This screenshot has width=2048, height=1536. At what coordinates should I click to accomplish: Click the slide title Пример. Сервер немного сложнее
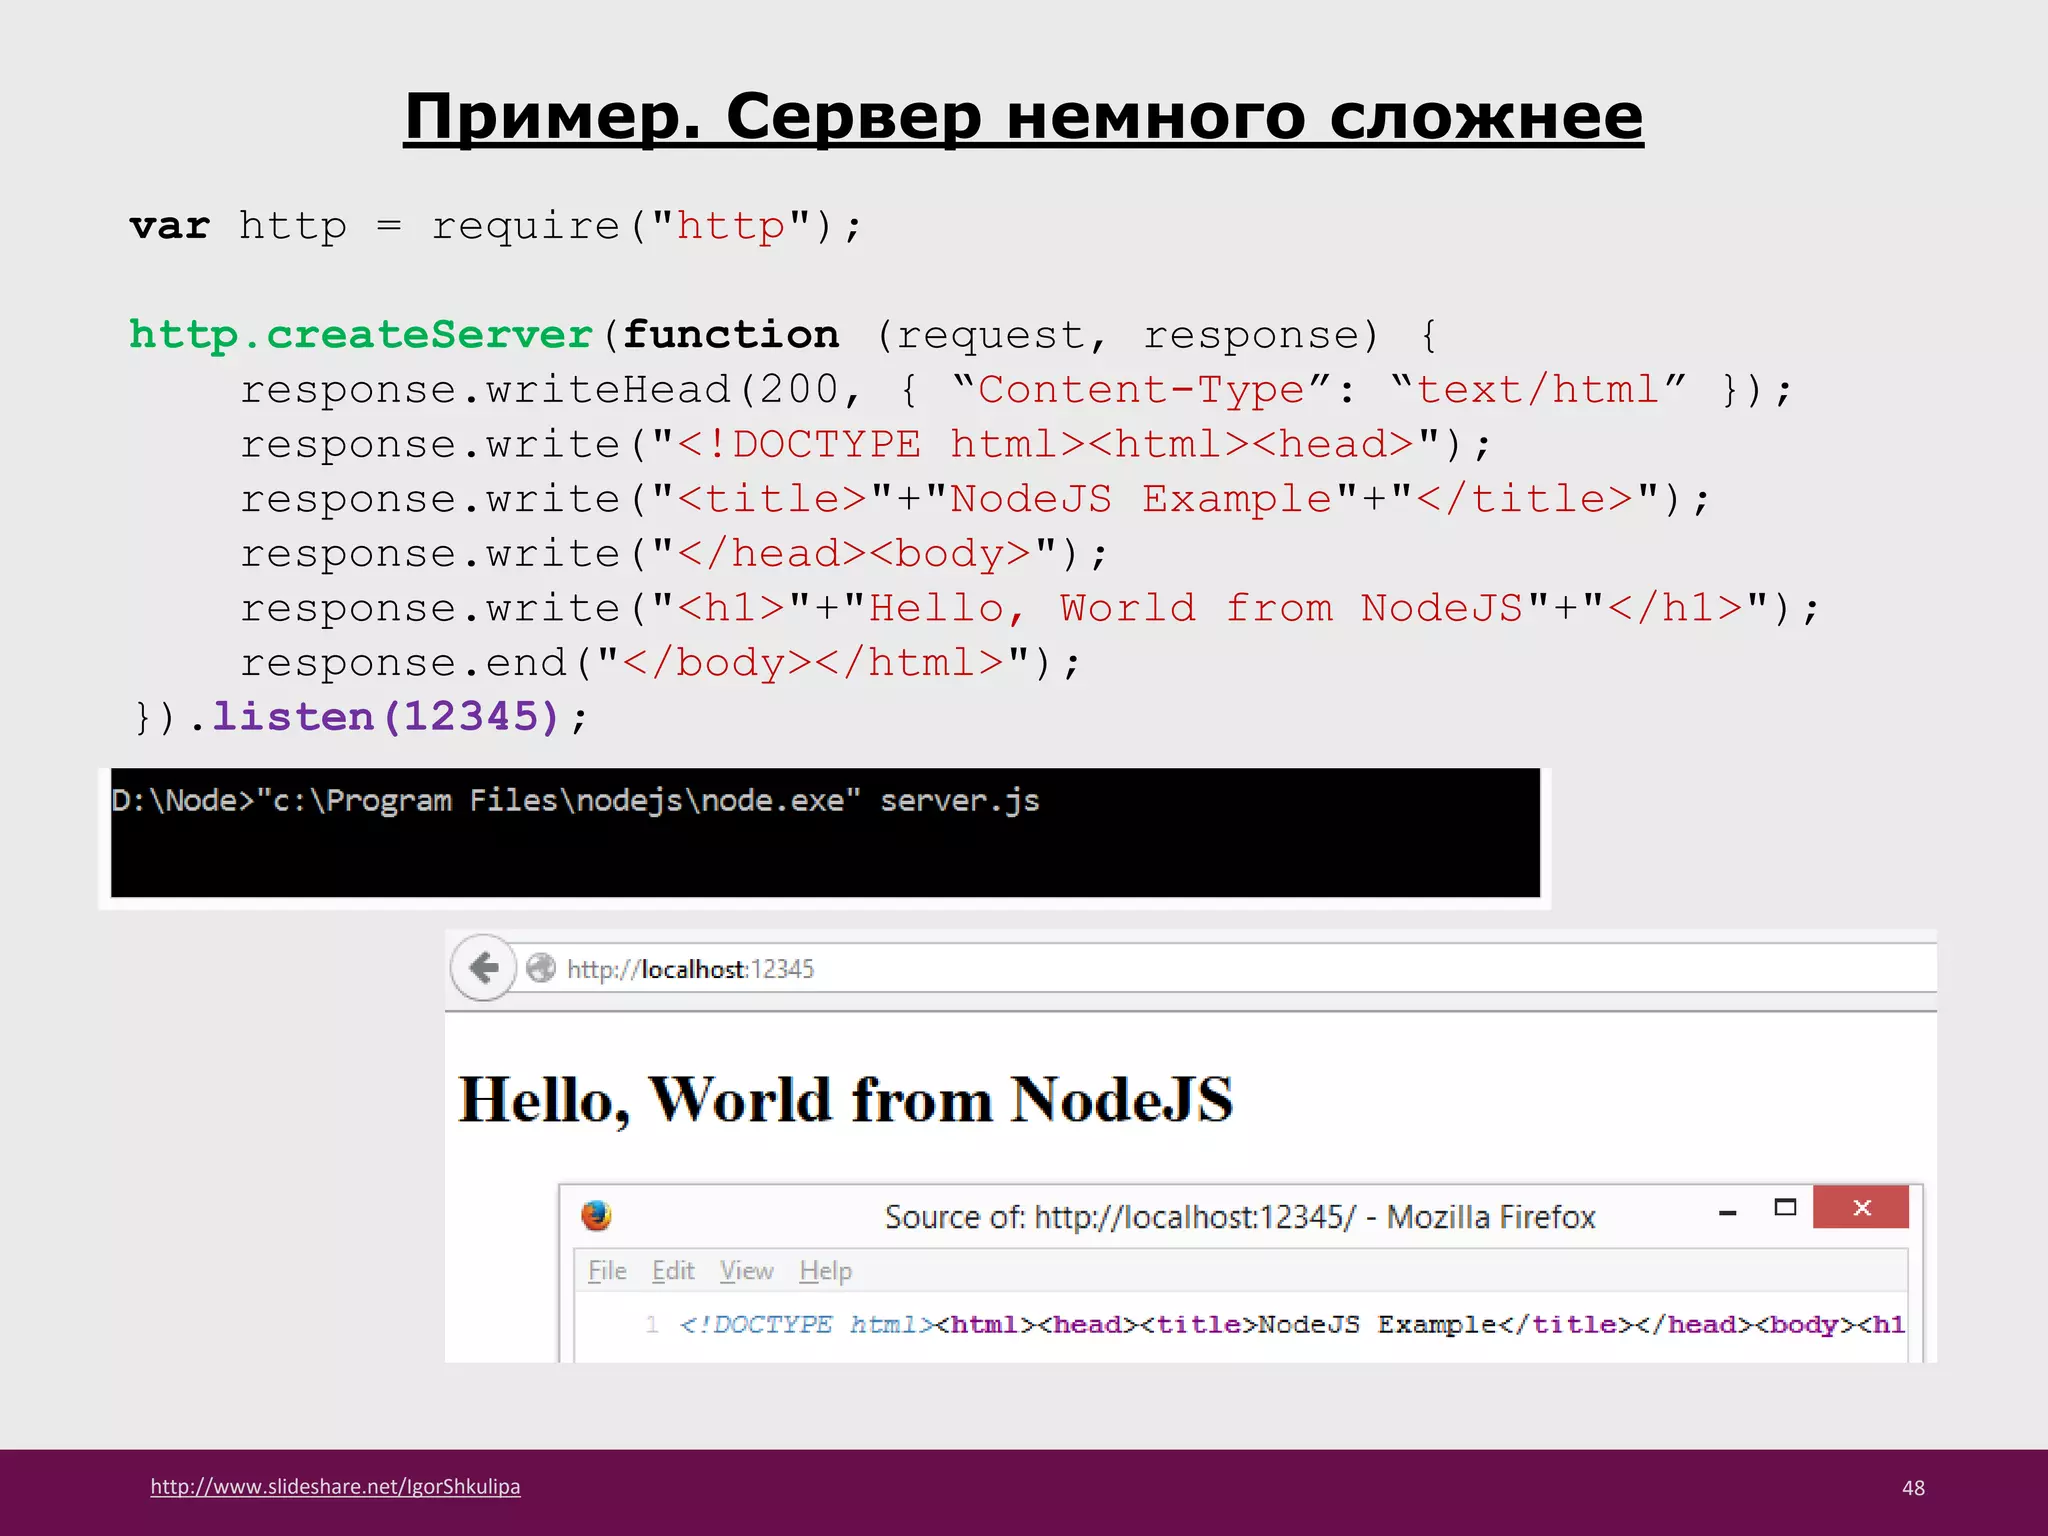[1023, 116]
